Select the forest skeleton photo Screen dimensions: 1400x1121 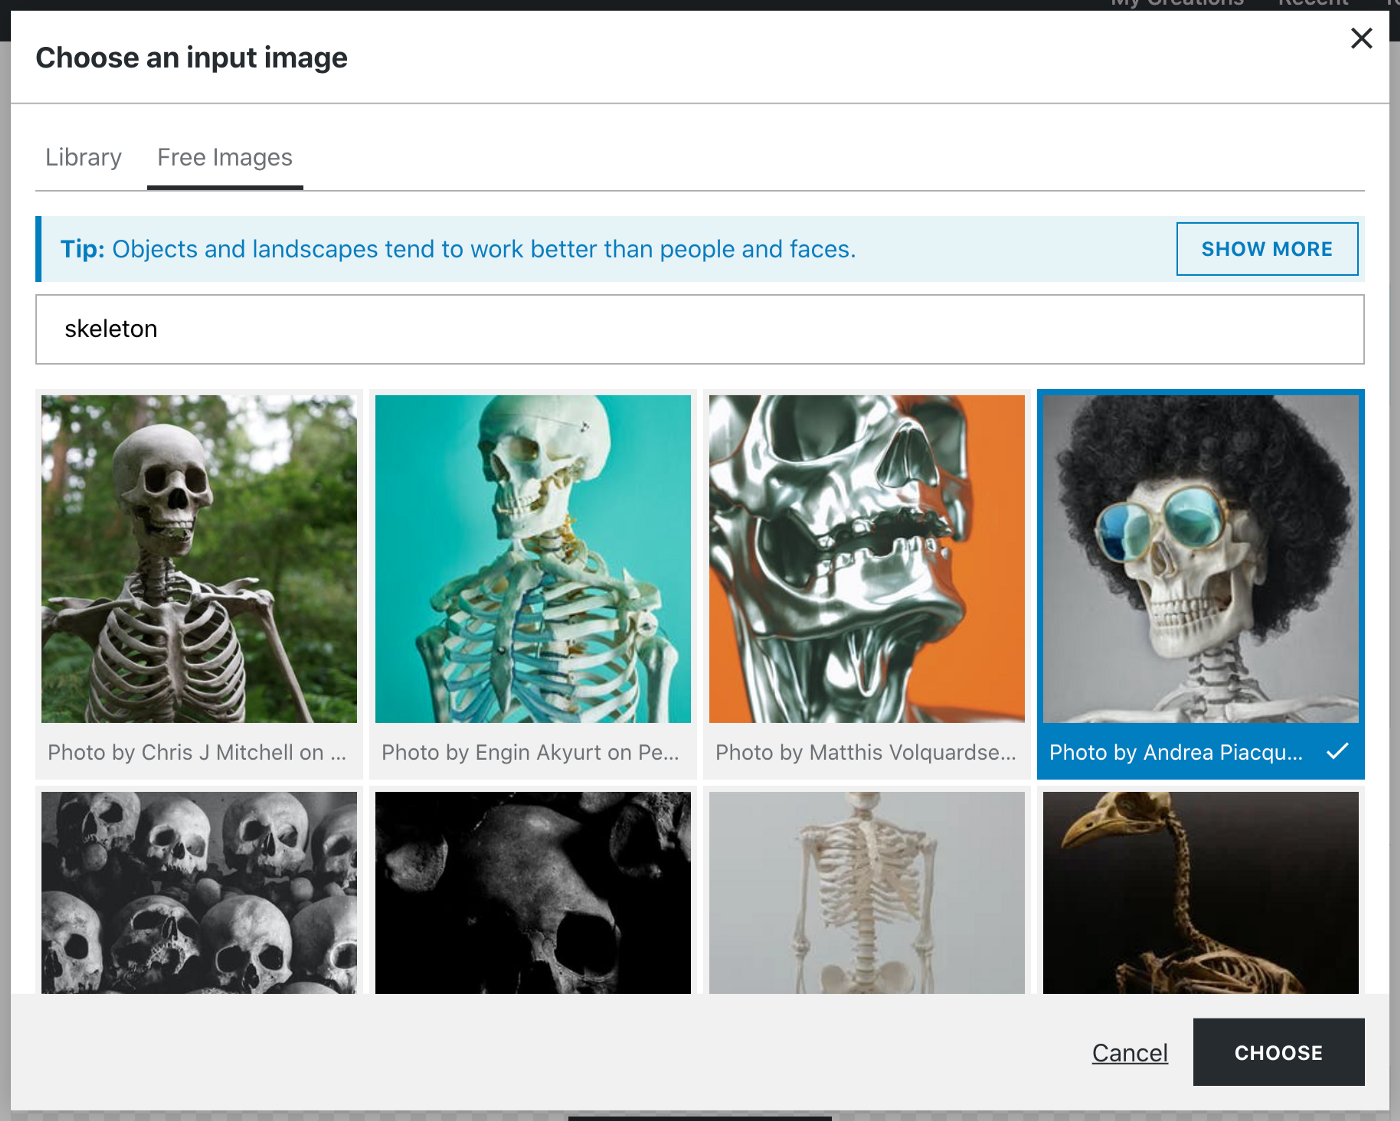pos(199,559)
